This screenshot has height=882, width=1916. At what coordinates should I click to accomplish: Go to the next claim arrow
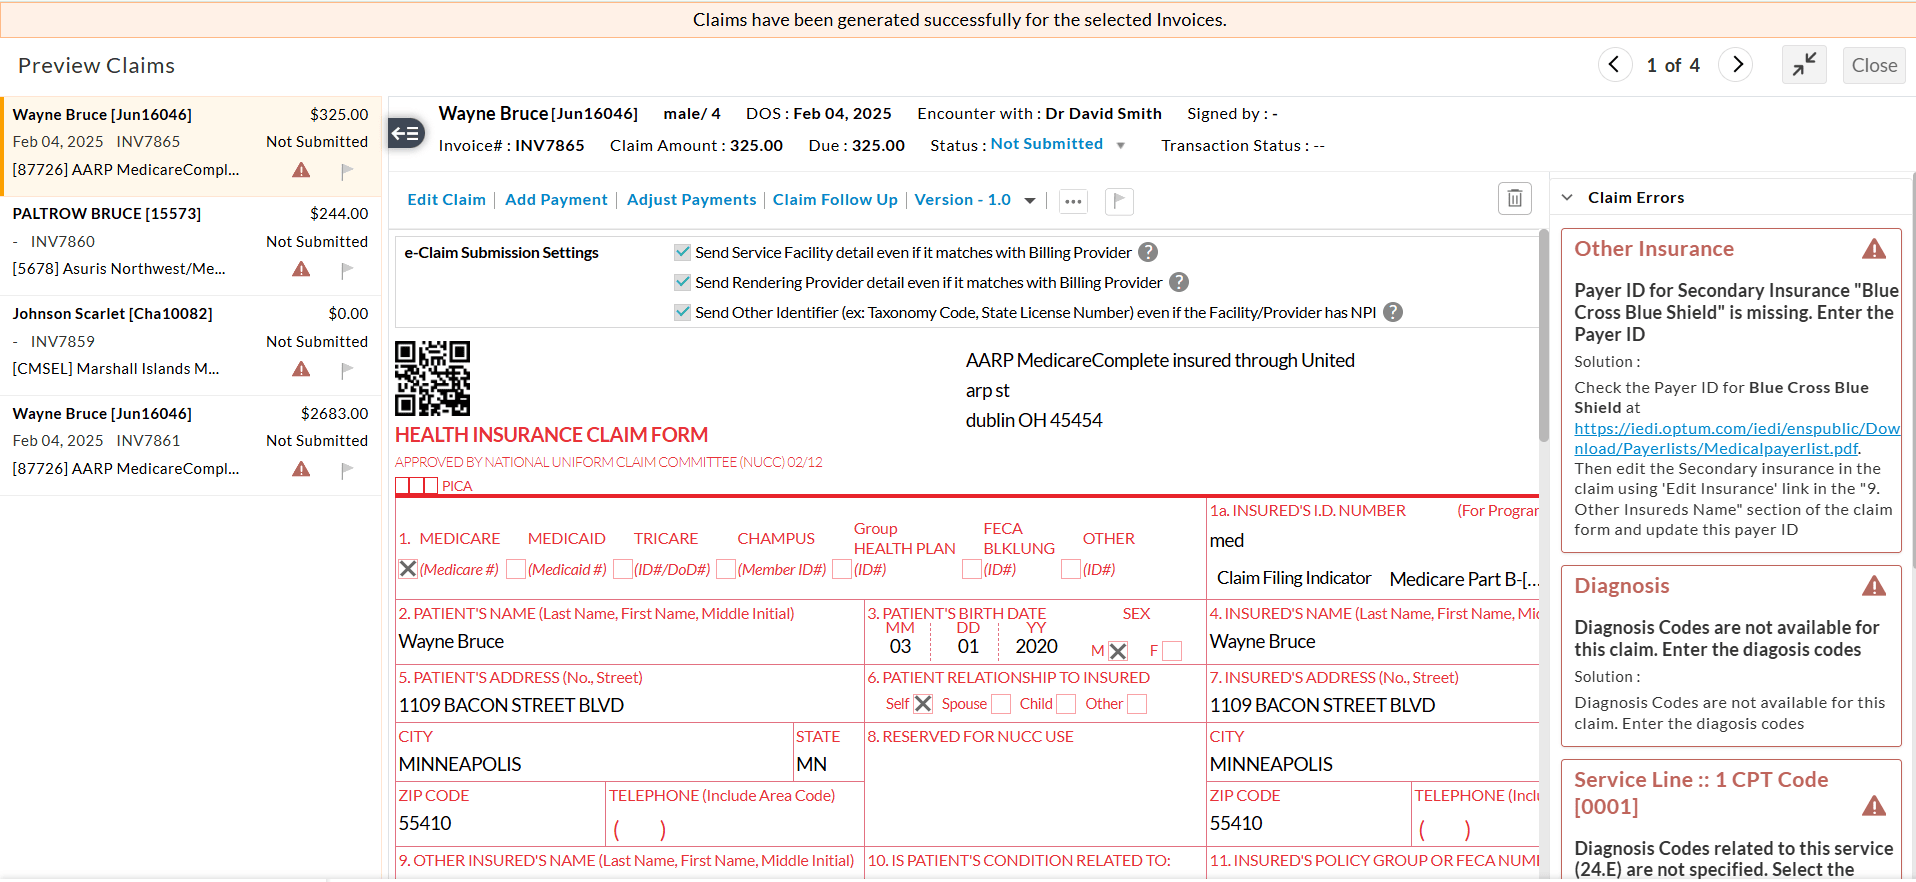(1737, 65)
